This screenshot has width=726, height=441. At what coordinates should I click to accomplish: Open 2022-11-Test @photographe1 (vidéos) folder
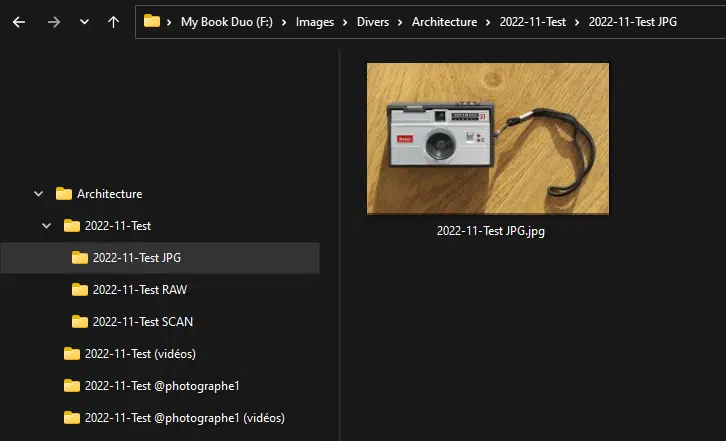pos(185,417)
